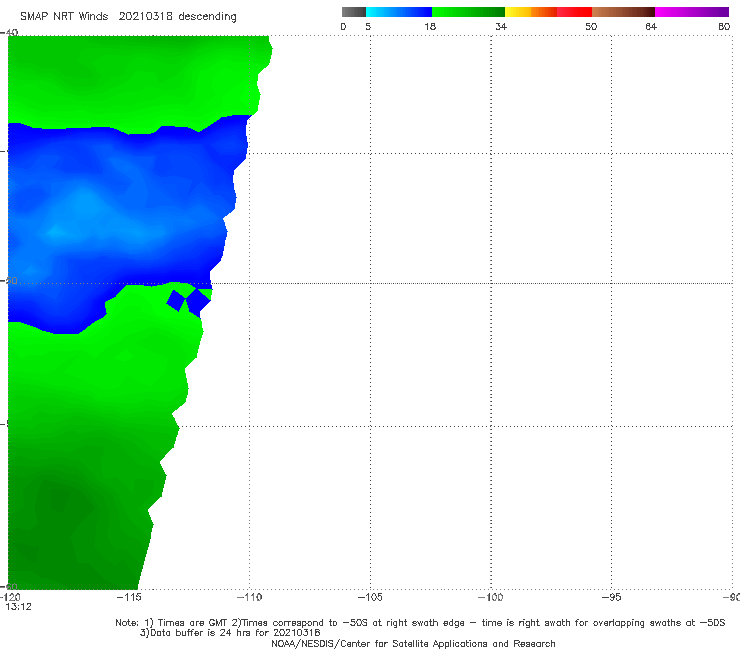The image size is (740, 650).
Task: Click the title text 'SMAP NRT Winds'
Action: coord(64,16)
